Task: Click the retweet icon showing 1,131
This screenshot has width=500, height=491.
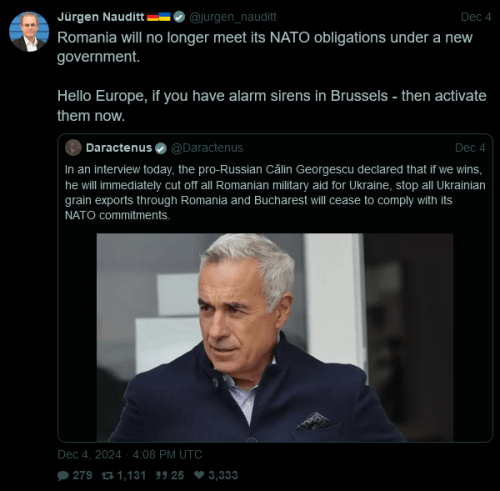Action: coord(108,475)
